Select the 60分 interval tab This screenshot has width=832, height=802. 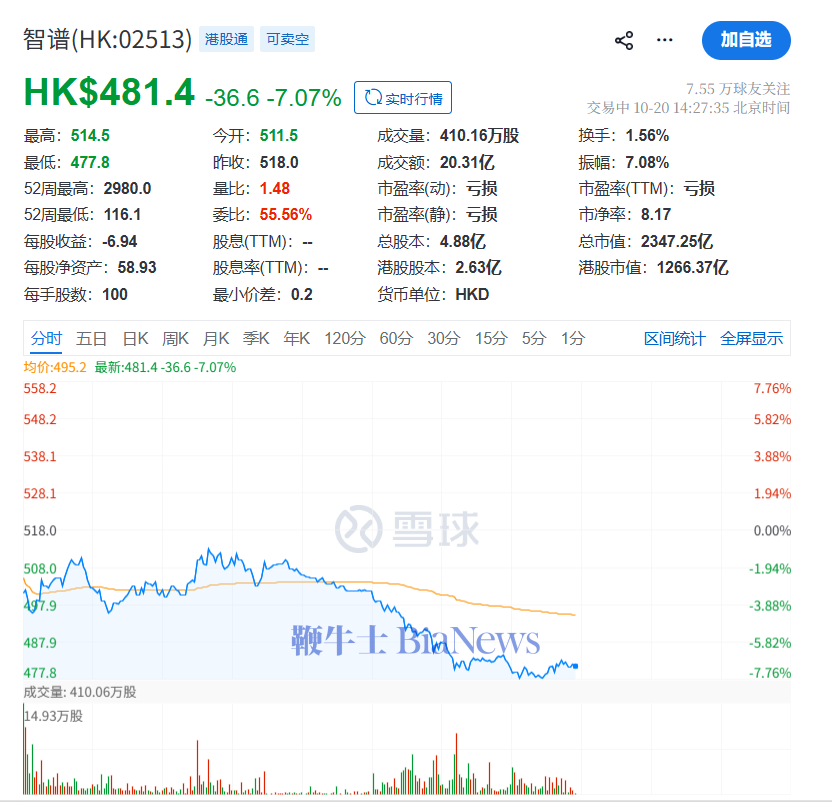point(396,338)
